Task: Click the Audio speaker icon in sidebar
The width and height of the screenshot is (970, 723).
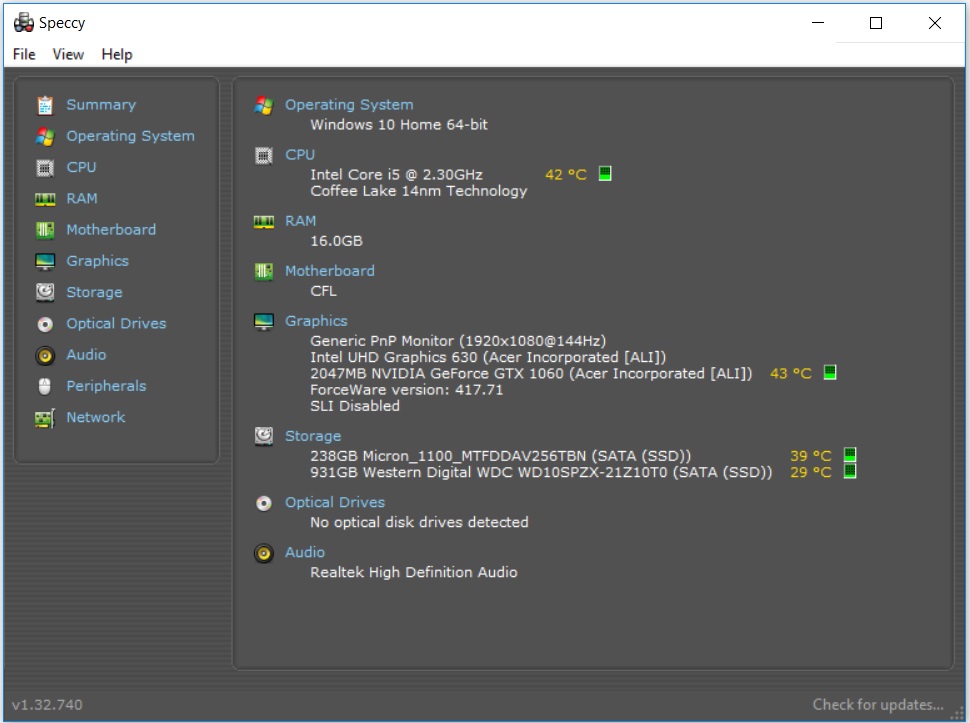Action: (45, 355)
